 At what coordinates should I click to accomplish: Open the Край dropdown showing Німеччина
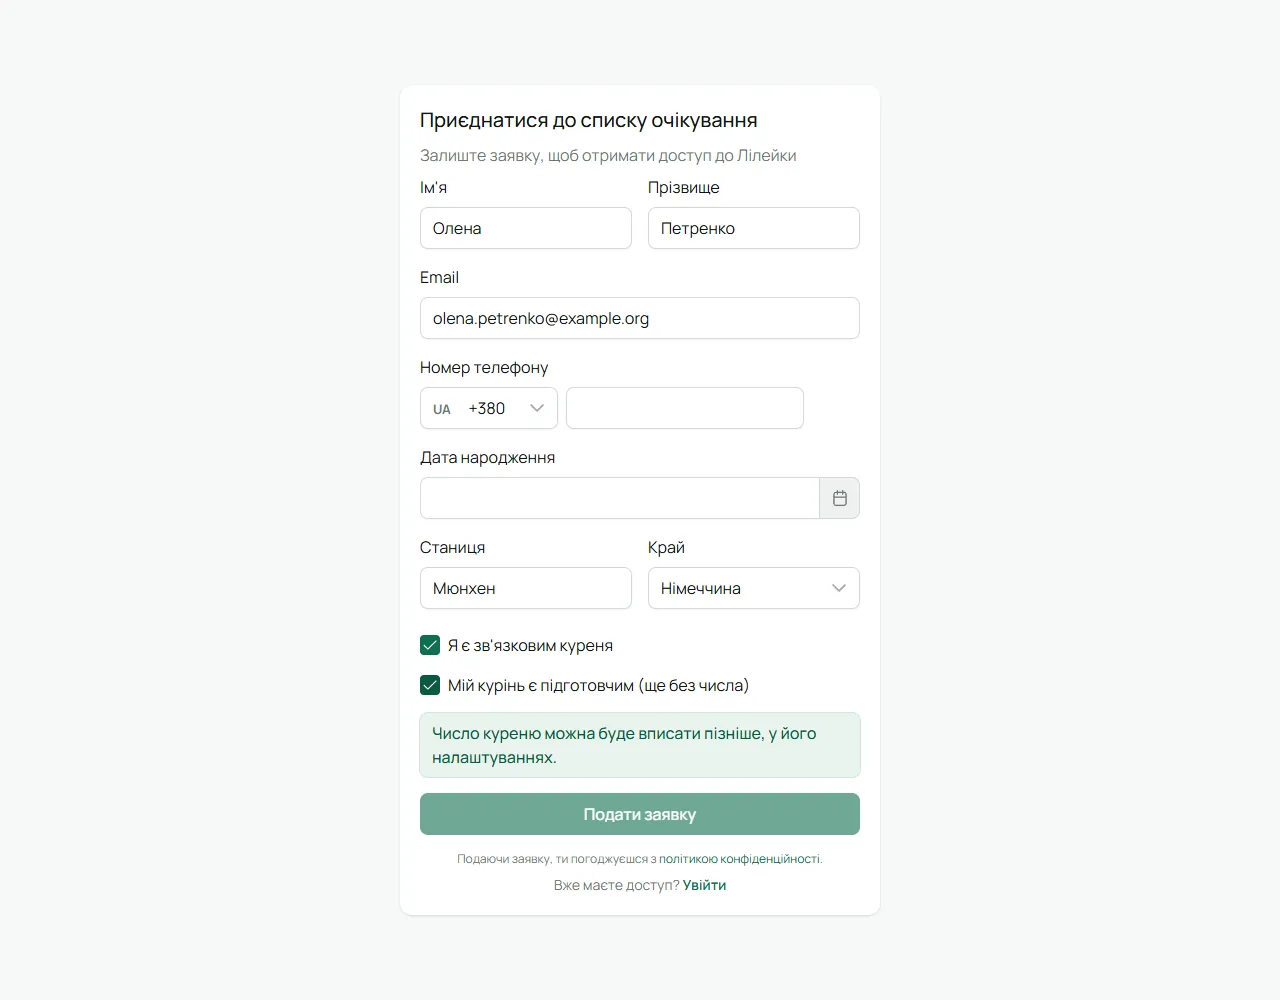click(x=754, y=588)
